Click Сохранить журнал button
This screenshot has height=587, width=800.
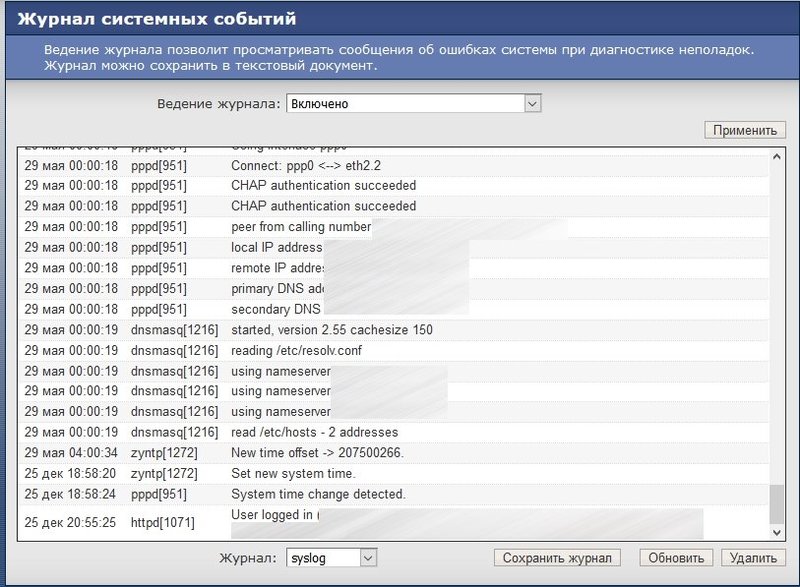pos(557,558)
